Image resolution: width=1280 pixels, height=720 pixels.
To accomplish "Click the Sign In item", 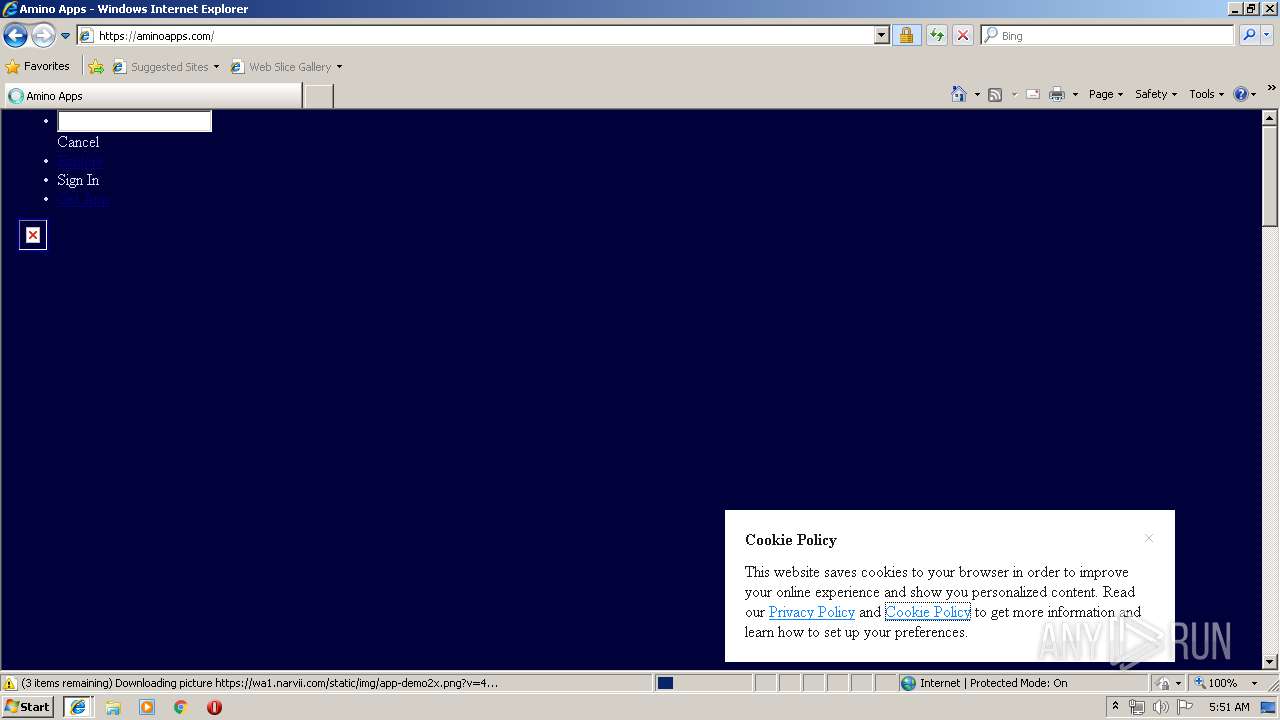I will (78, 180).
